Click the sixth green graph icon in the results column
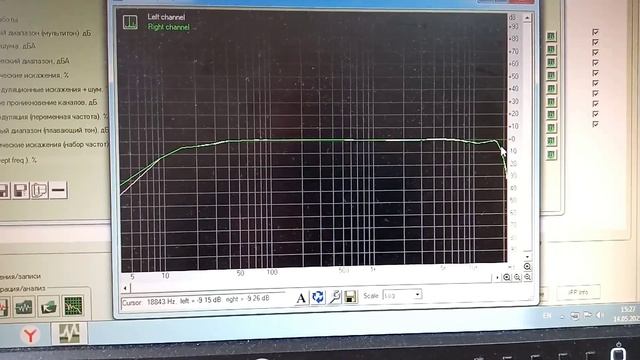This screenshot has height=360, width=640. pyautogui.click(x=551, y=102)
